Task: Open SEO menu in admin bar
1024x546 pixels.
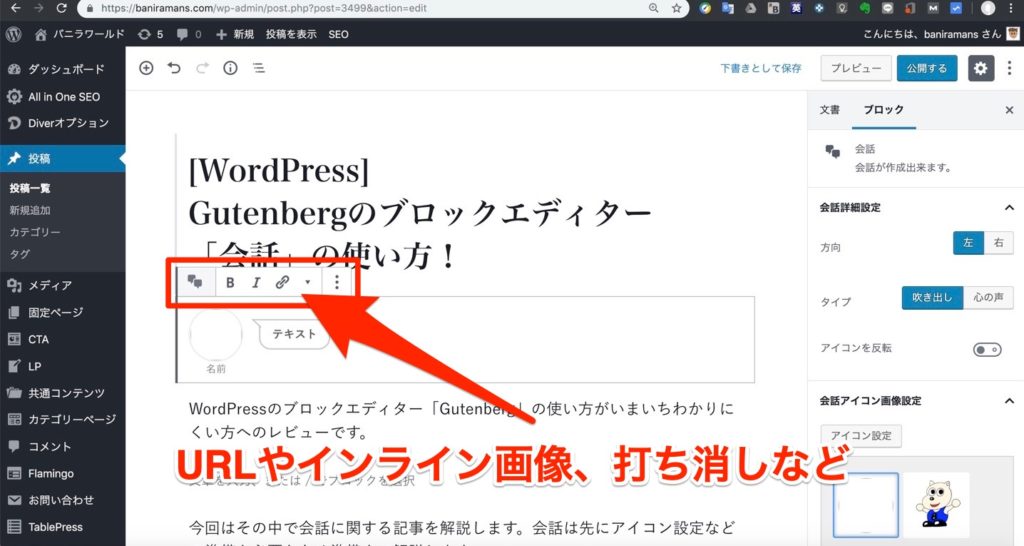Action: point(338,34)
